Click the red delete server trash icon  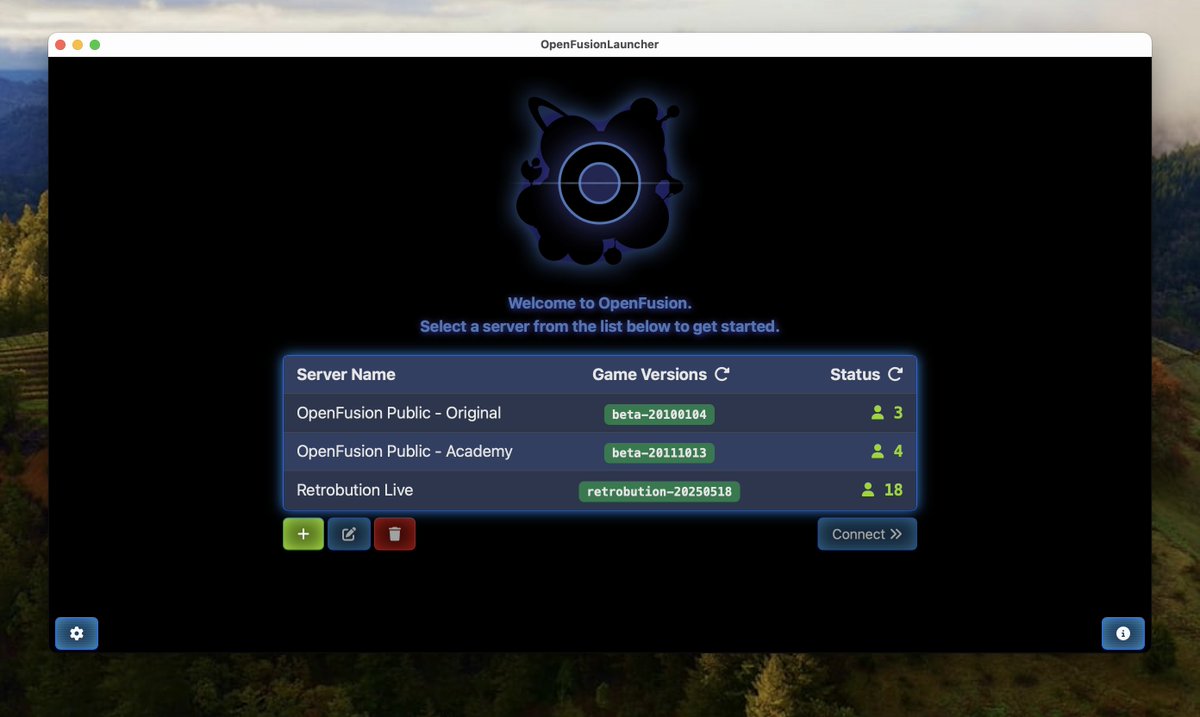pos(394,533)
